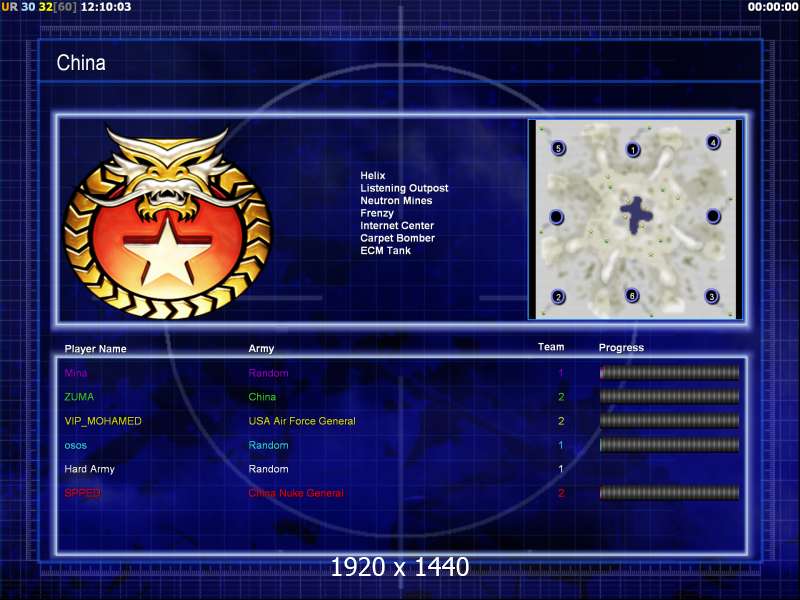Click the Internet Center entry
This screenshot has height=600, width=800.
coord(397,226)
